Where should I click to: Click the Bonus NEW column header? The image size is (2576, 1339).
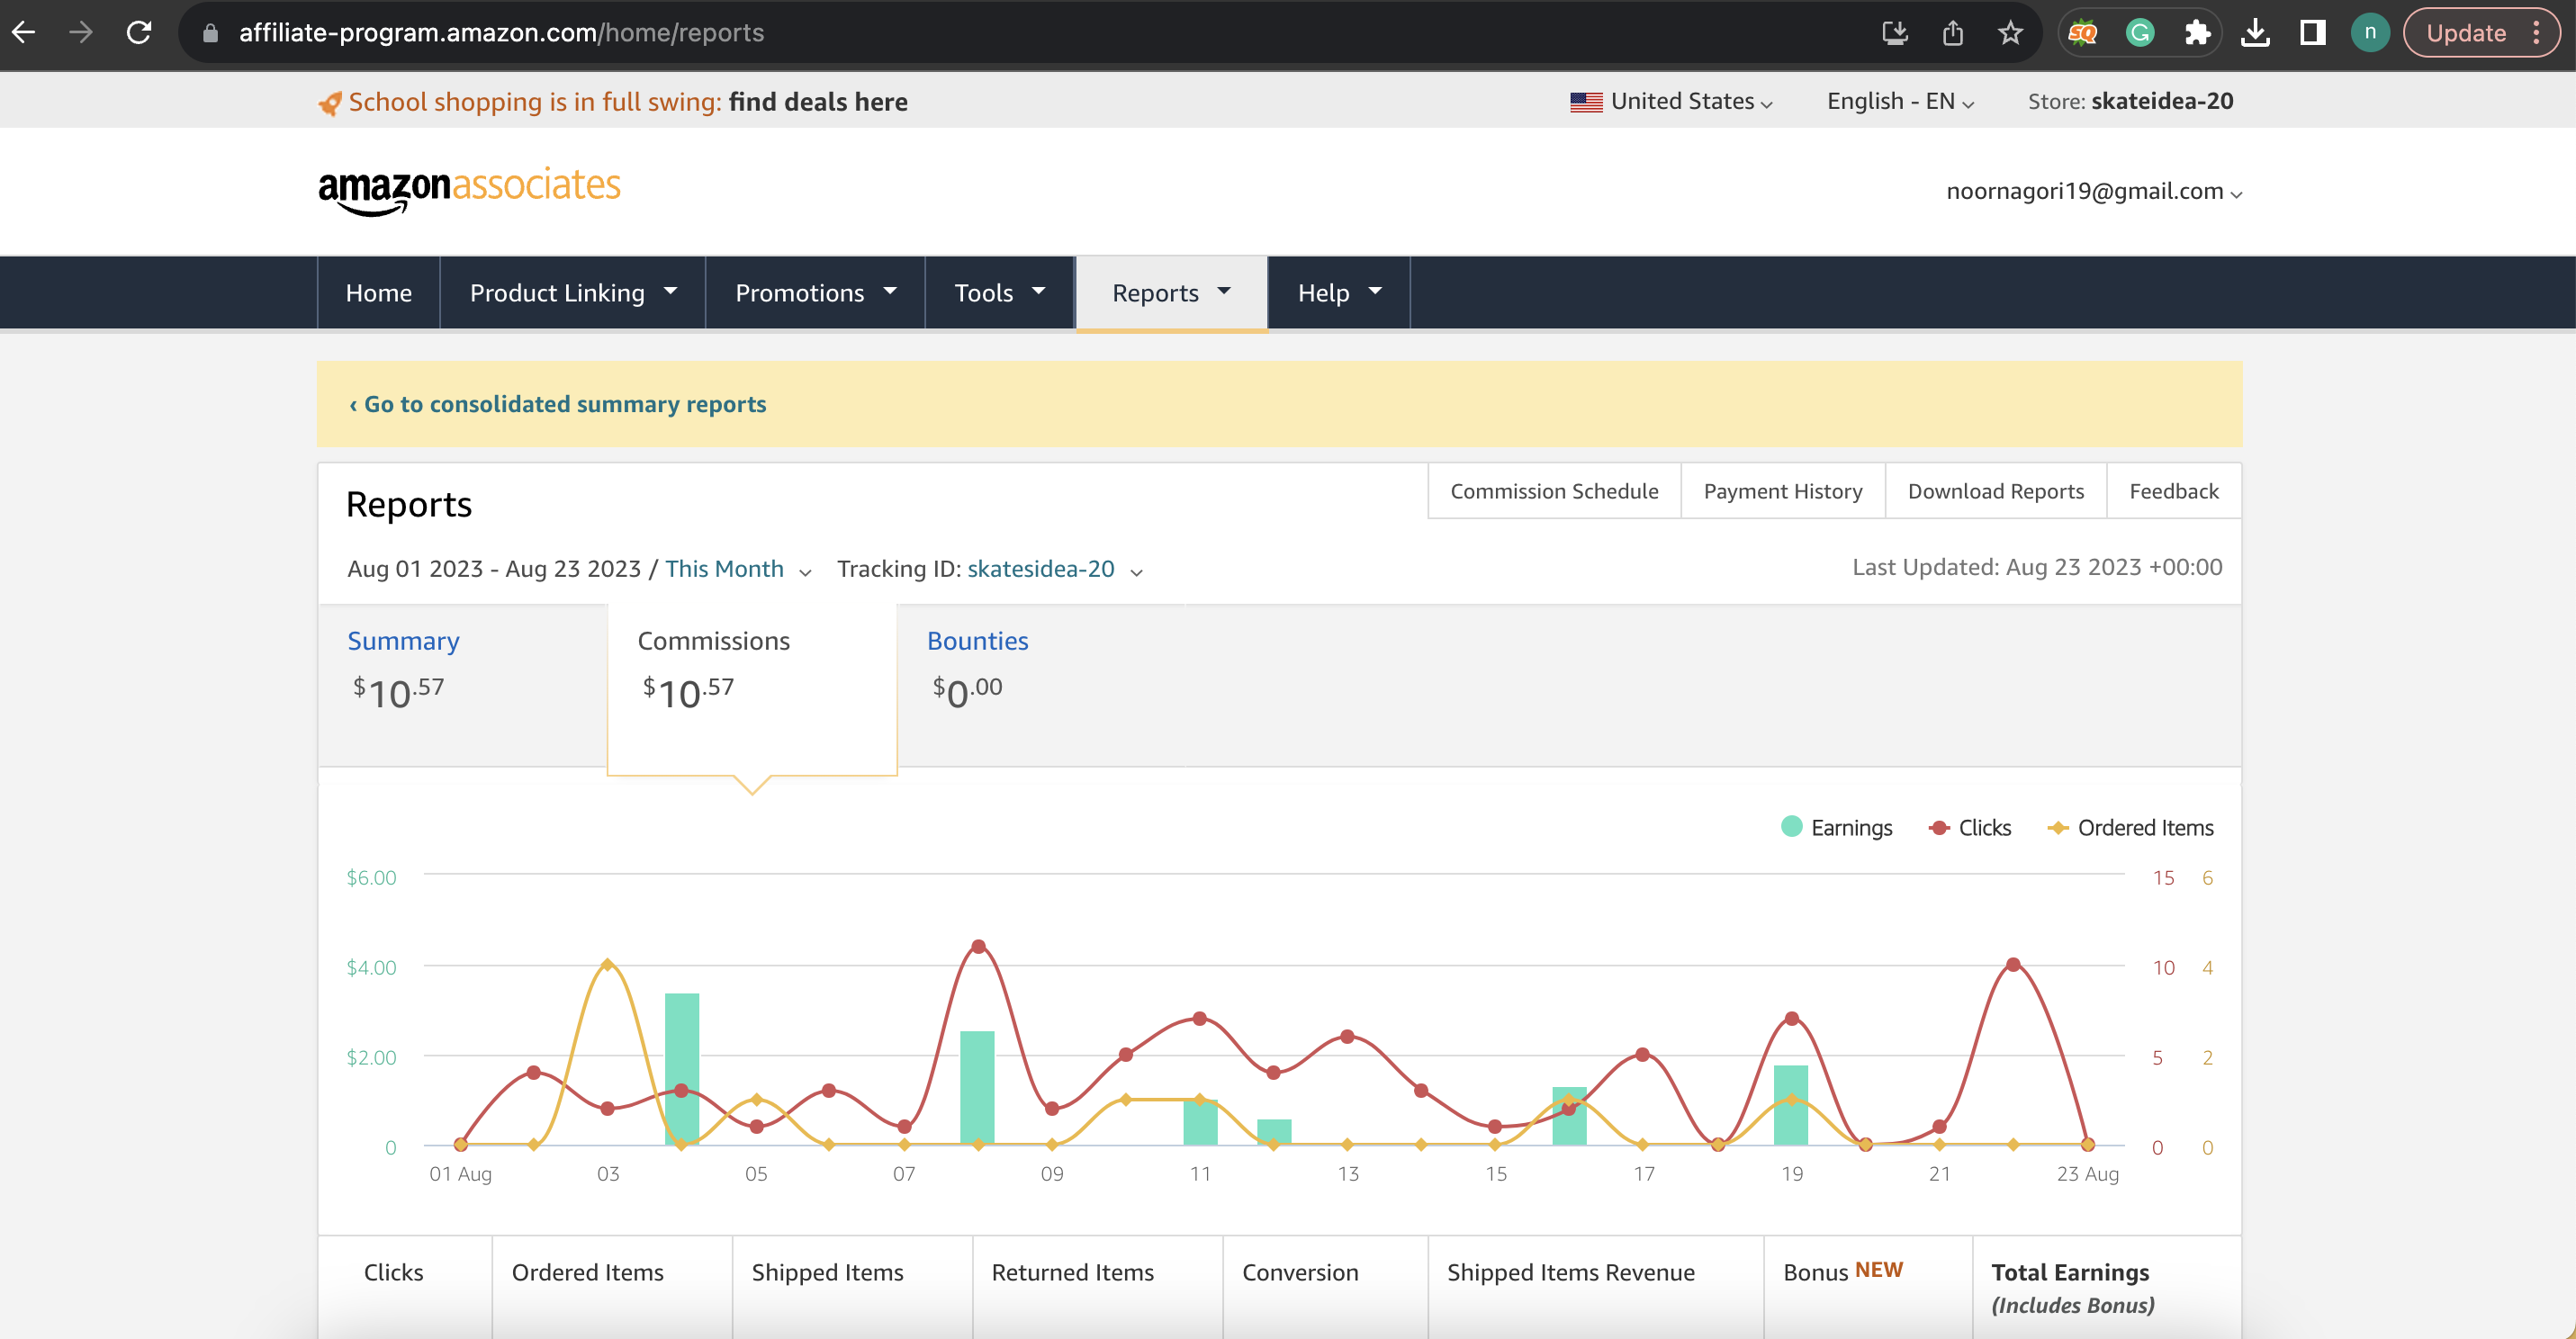pyautogui.click(x=1842, y=1271)
